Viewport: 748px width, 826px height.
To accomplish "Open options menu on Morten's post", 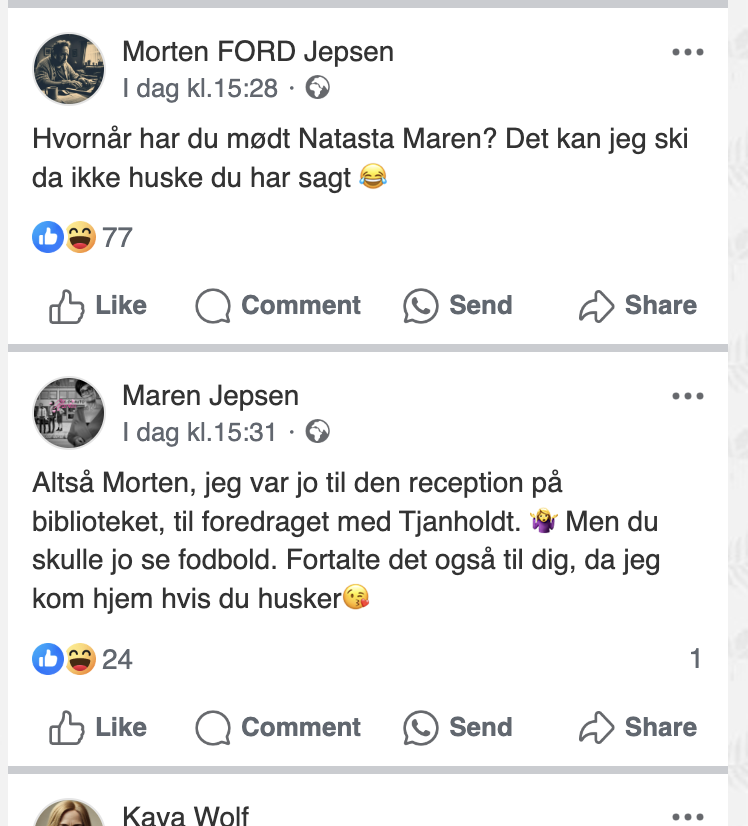I will (x=688, y=53).
